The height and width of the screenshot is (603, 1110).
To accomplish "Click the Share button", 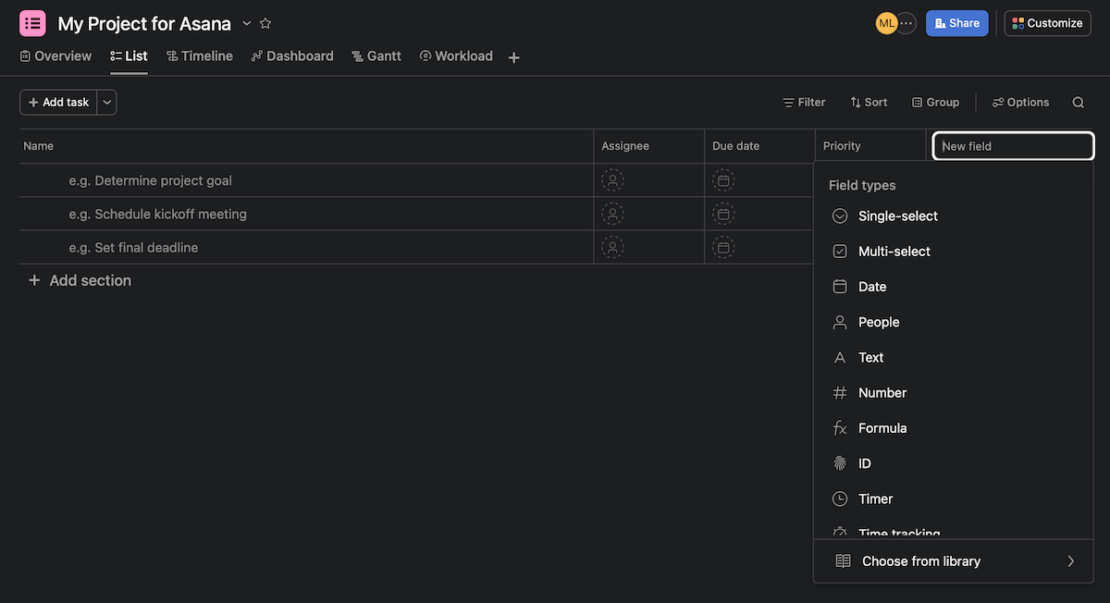I will (x=956, y=21).
